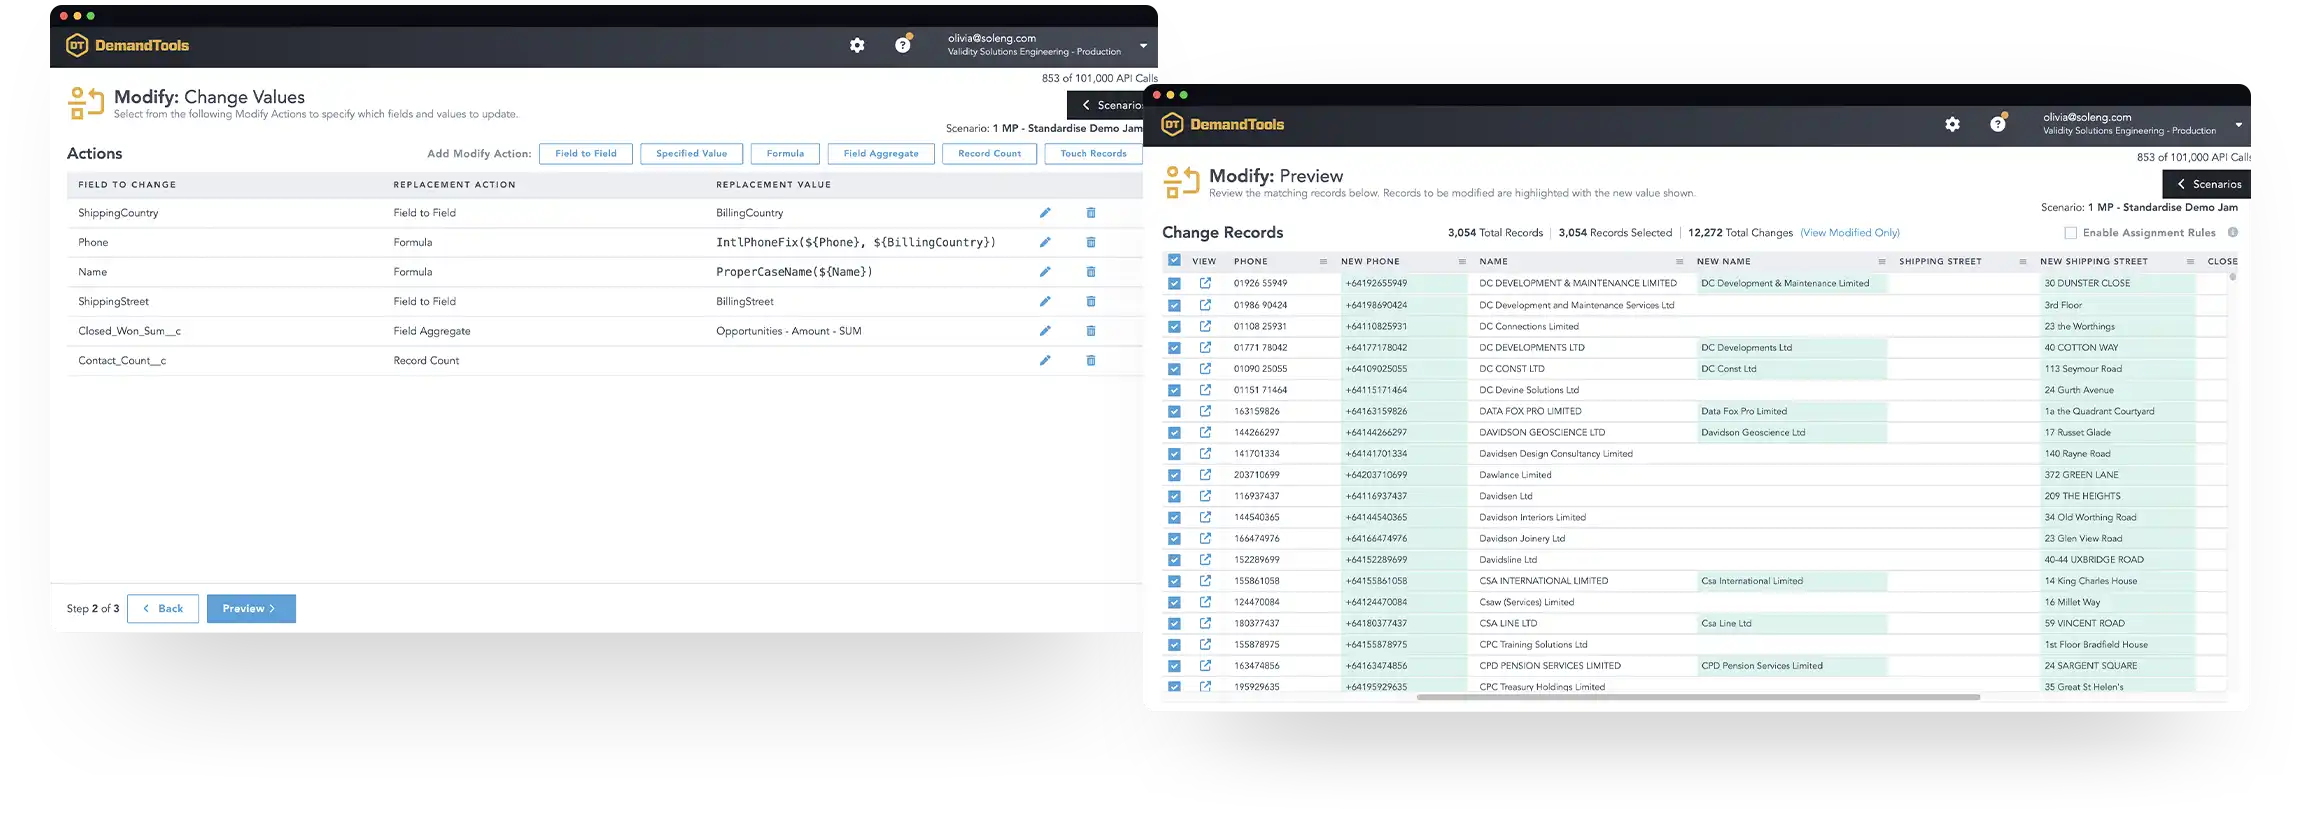Uncheck row for Davidson Joinery Ltd
Image resolution: width=2300 pixels, height=830 pixels.
coord(1174,539)
